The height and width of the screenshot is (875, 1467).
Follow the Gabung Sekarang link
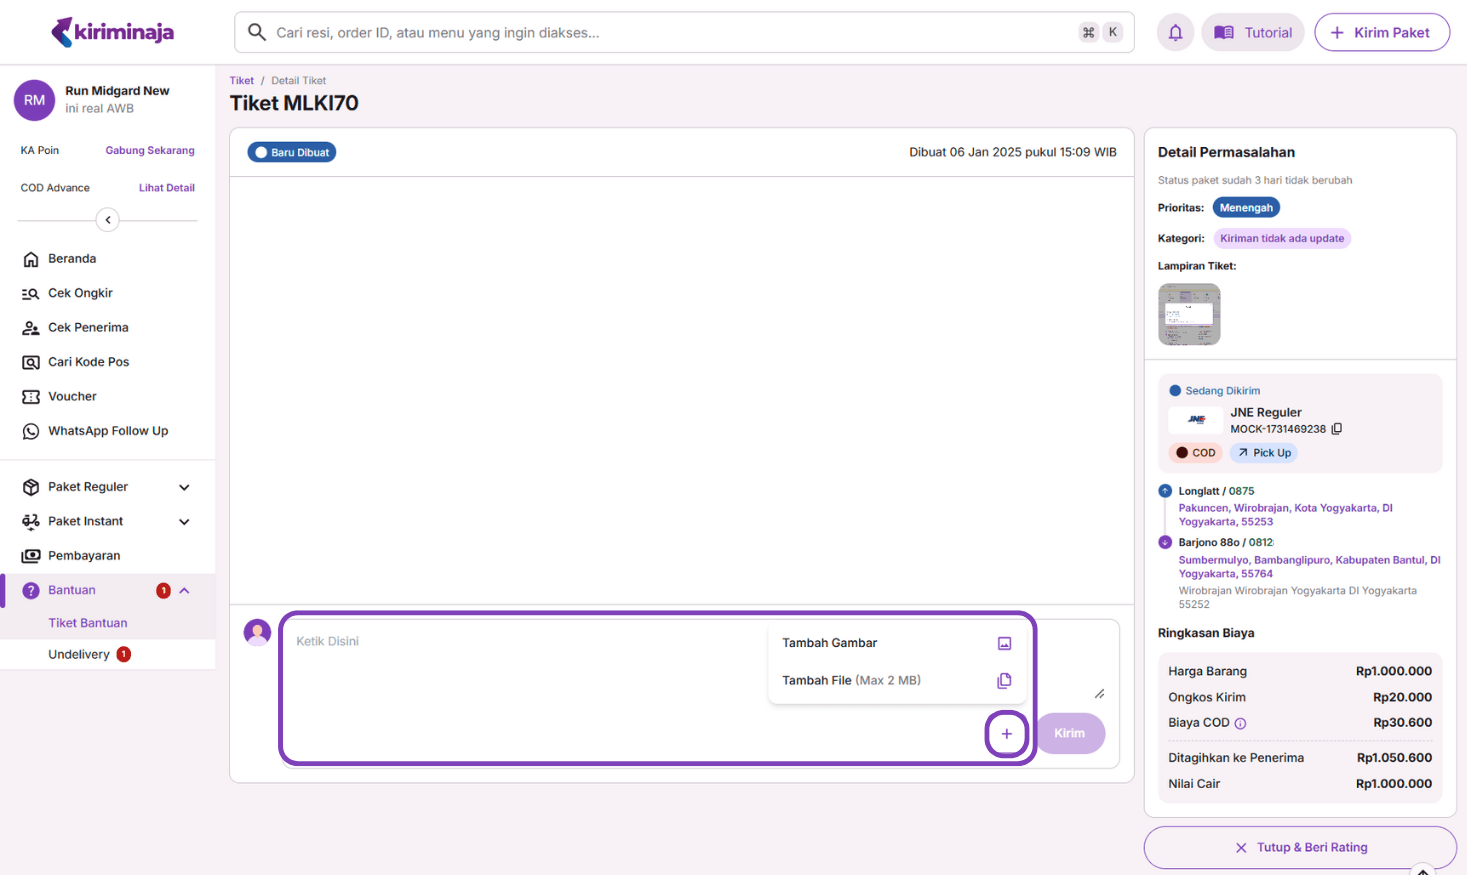click(x=150, y=151)
